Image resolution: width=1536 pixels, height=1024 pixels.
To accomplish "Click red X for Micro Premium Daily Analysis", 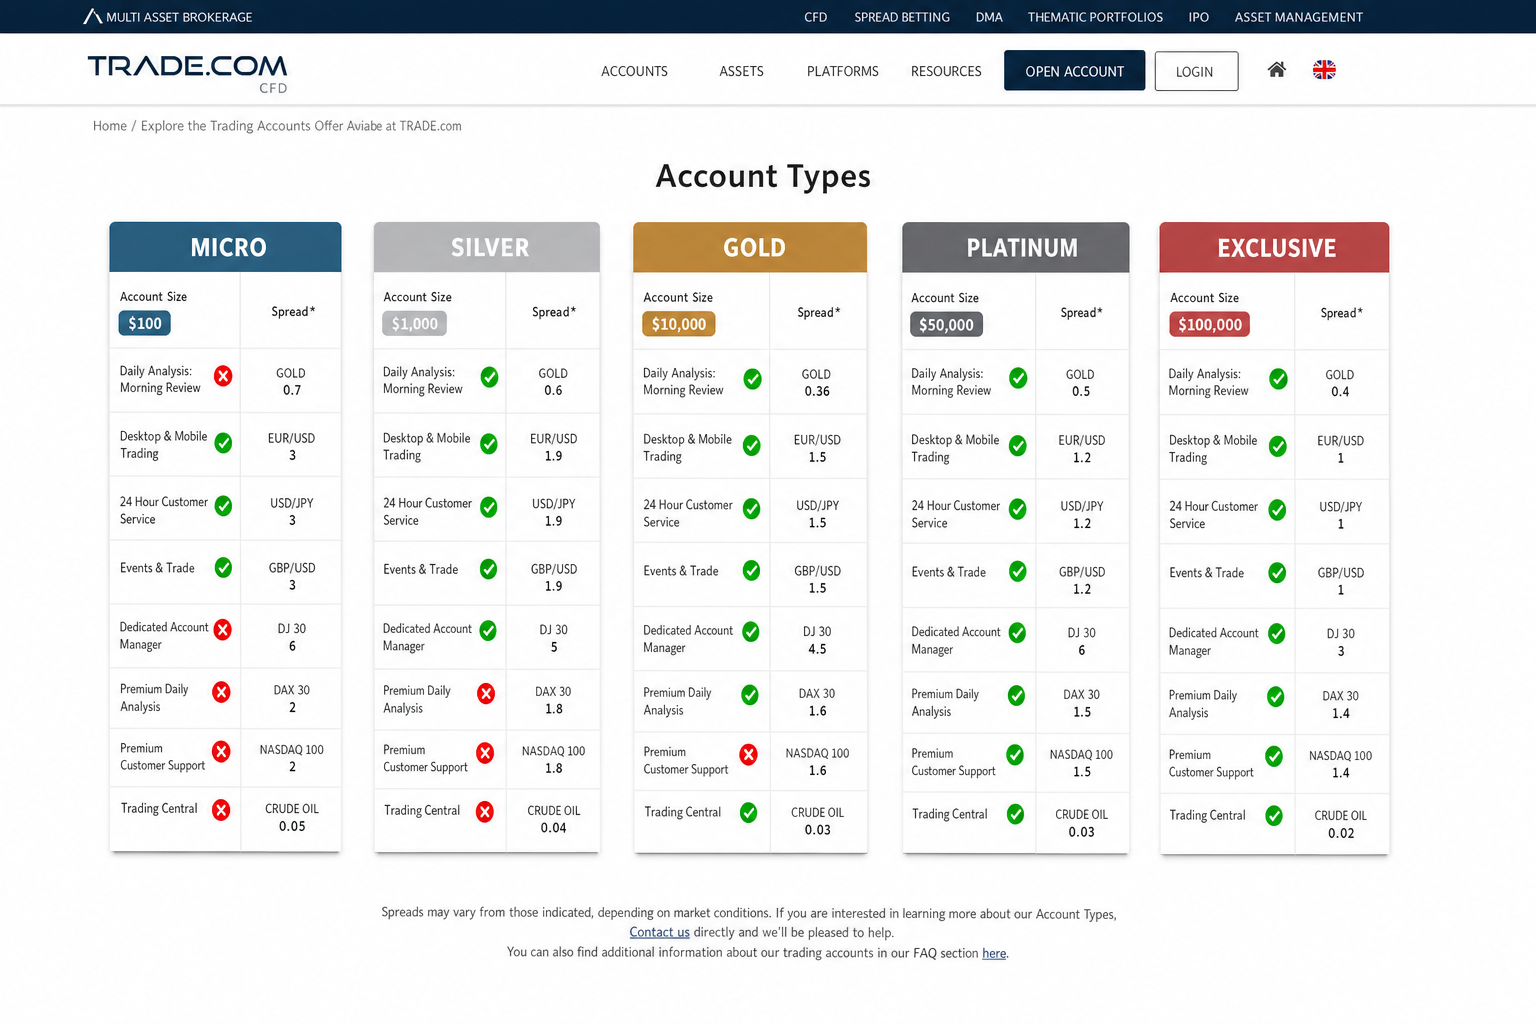I will tap(221, 692).
